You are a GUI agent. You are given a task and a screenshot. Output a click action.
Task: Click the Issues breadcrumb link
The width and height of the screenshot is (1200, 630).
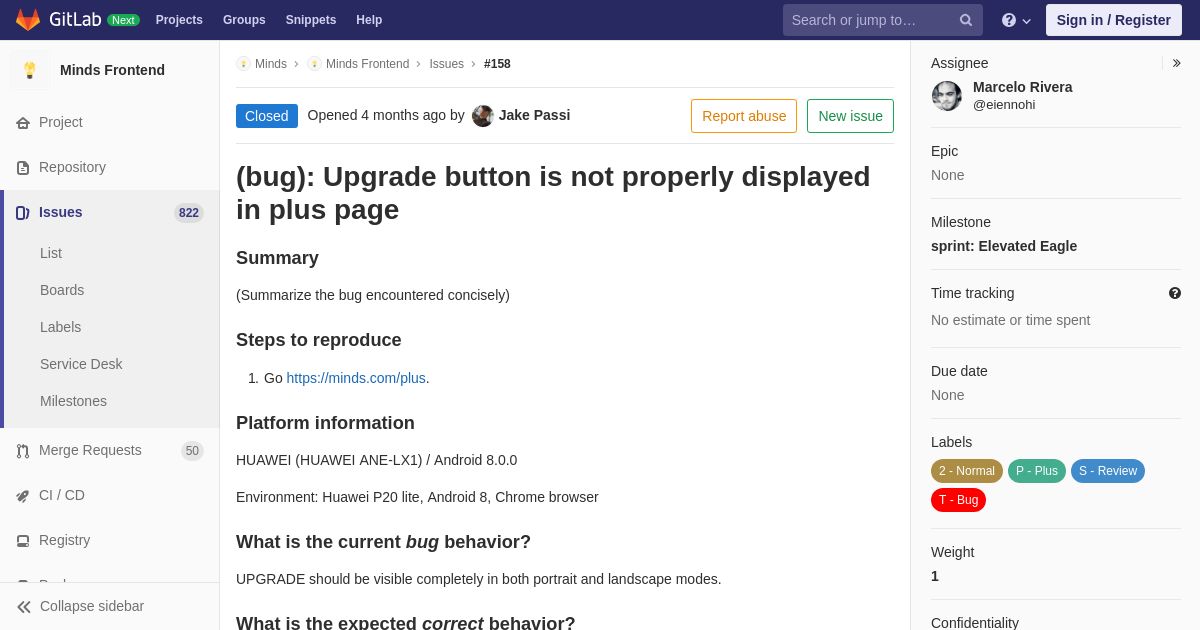click(x=446, y=64)
